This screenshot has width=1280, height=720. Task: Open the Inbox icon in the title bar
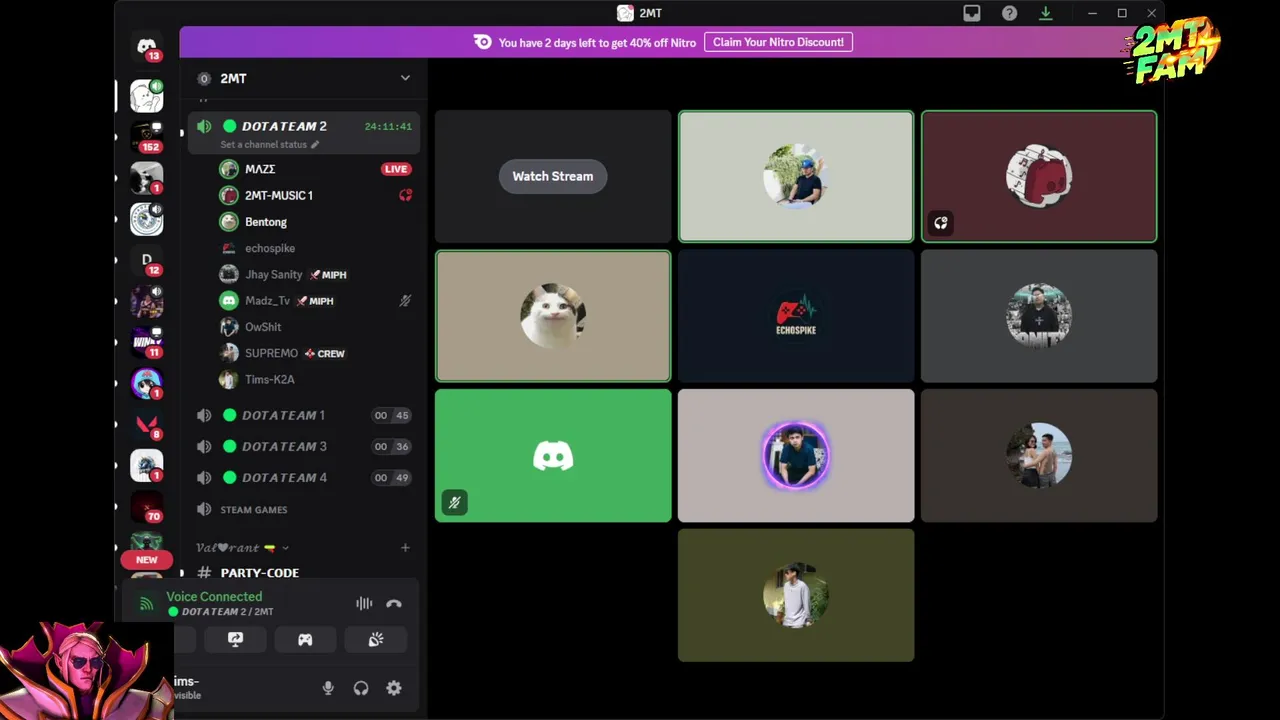click(x=972, y=13)
